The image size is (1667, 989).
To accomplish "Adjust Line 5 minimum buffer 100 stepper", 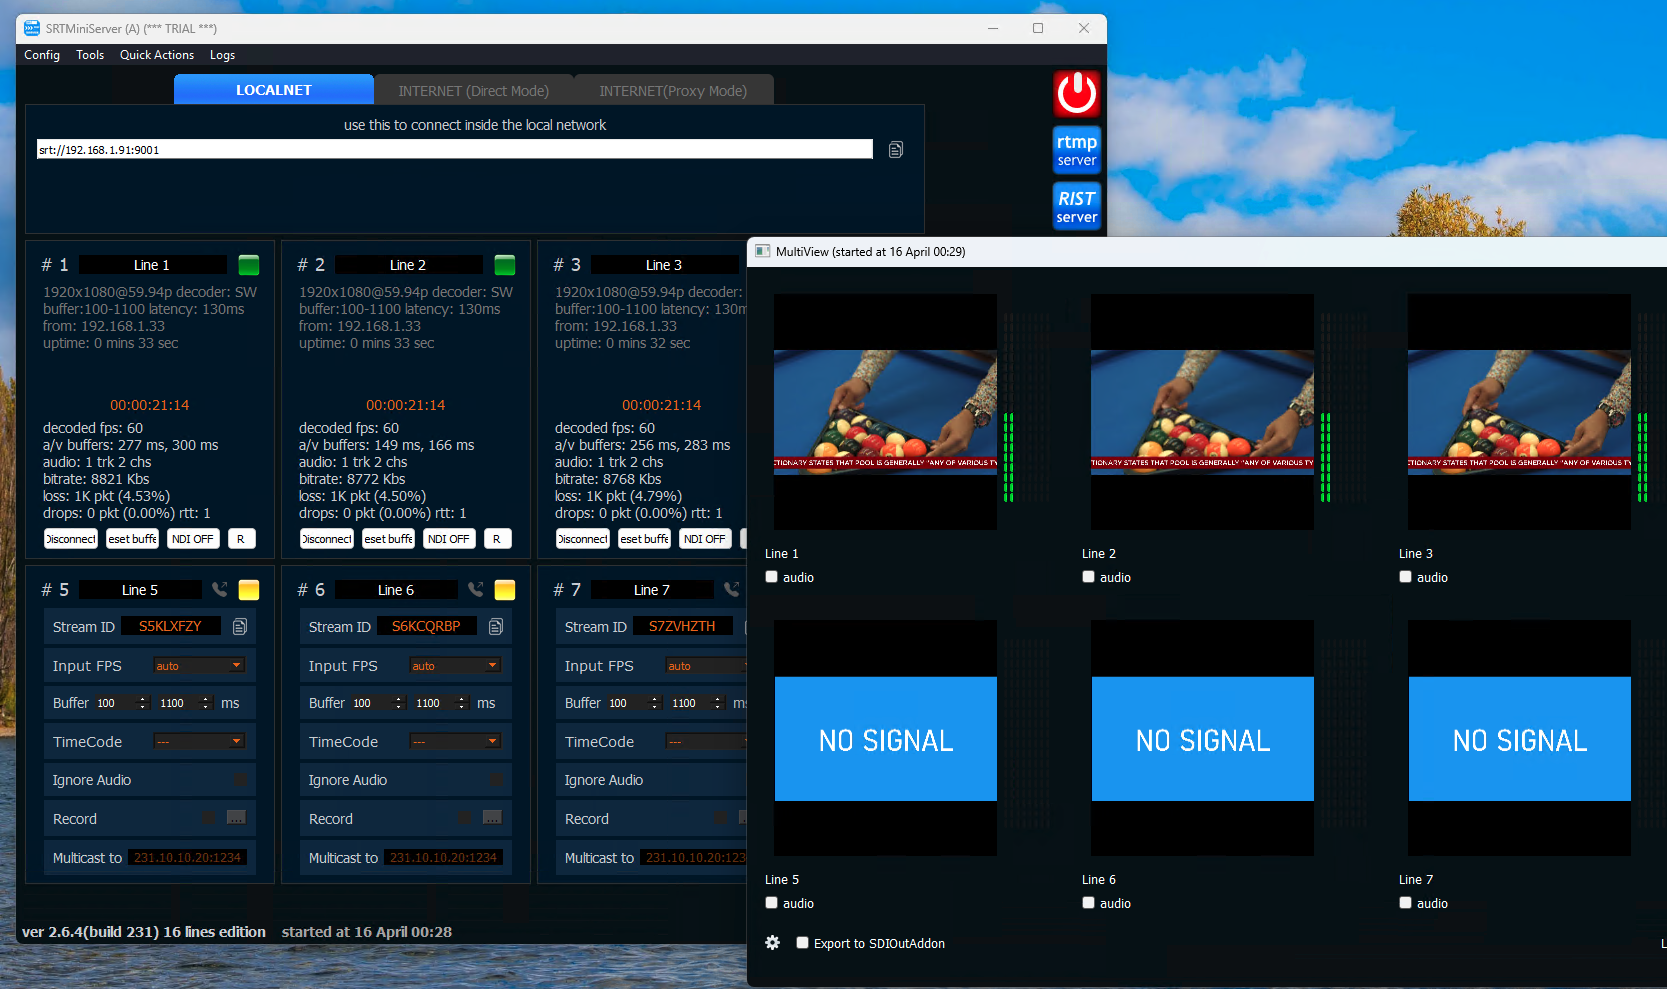I will tap(143, 703).
